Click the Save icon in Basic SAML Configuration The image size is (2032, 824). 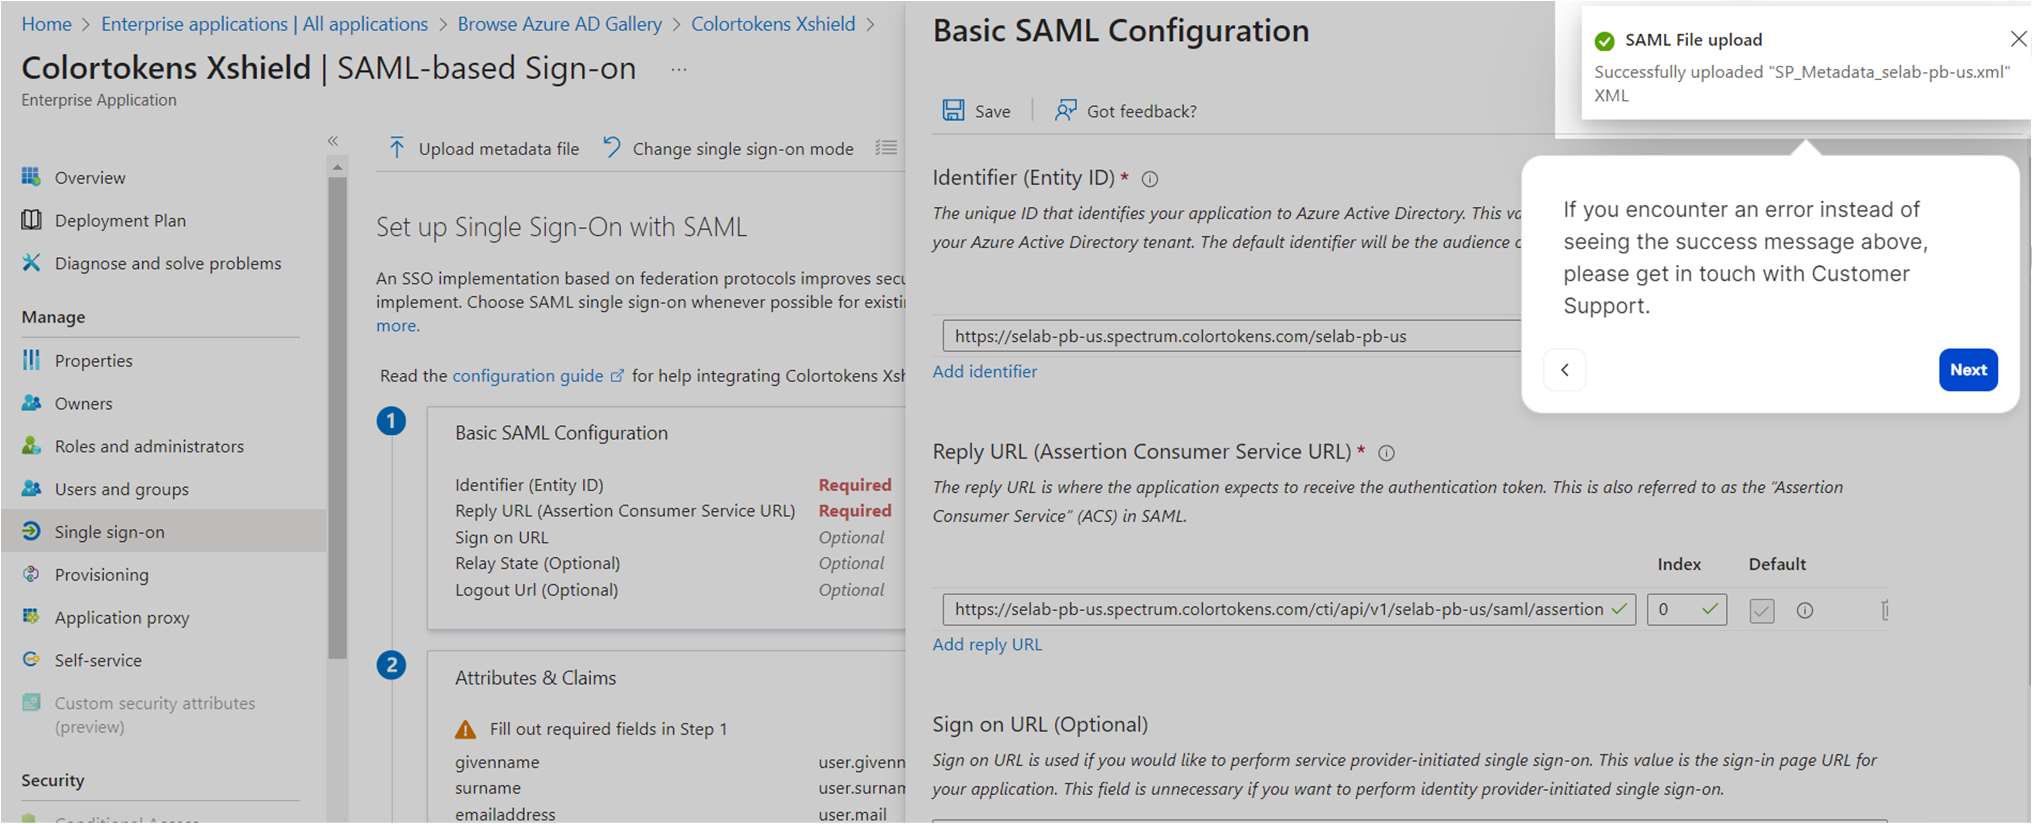[952, 110]
